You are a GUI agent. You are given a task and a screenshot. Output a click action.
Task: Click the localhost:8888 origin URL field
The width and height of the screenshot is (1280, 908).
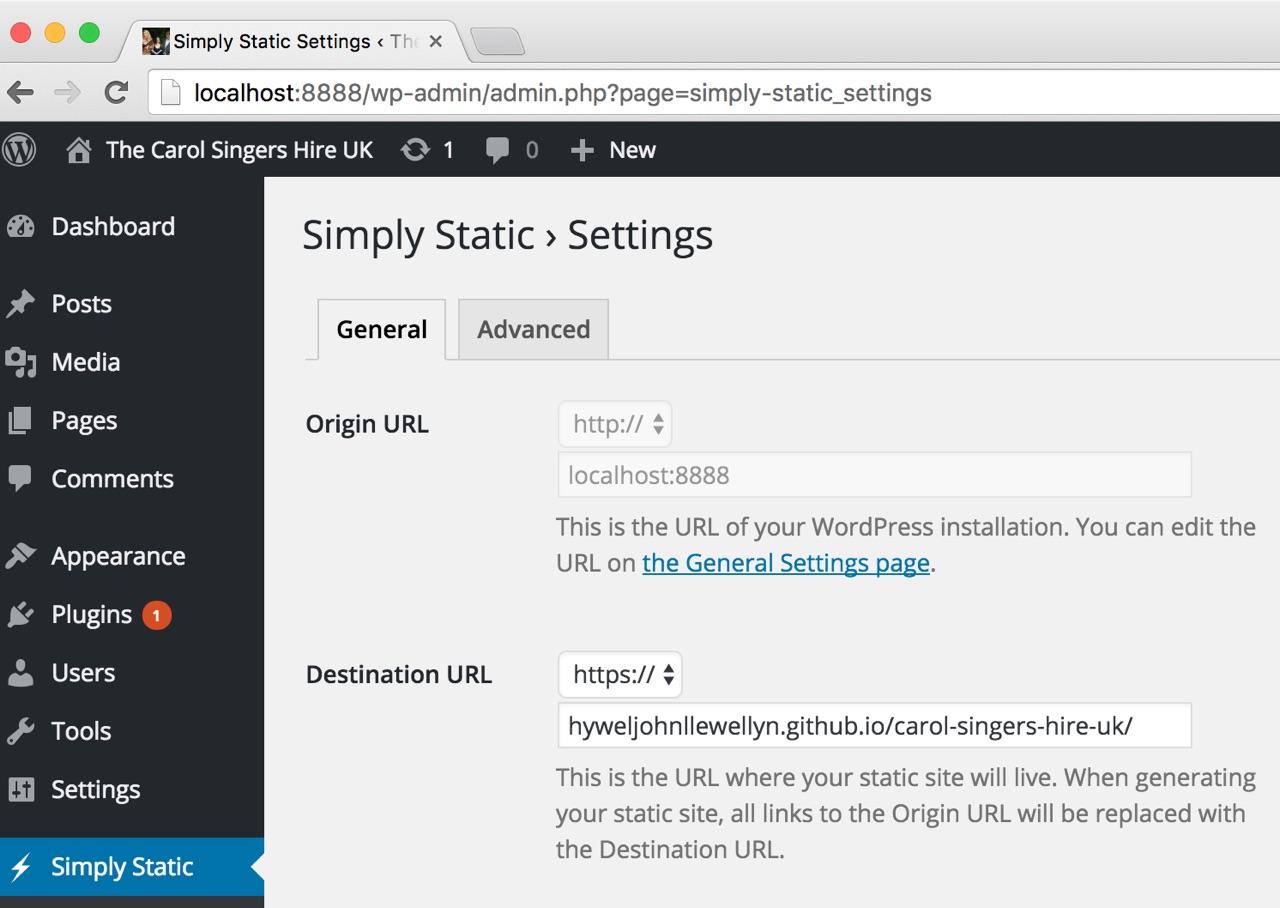coord(874,475)
